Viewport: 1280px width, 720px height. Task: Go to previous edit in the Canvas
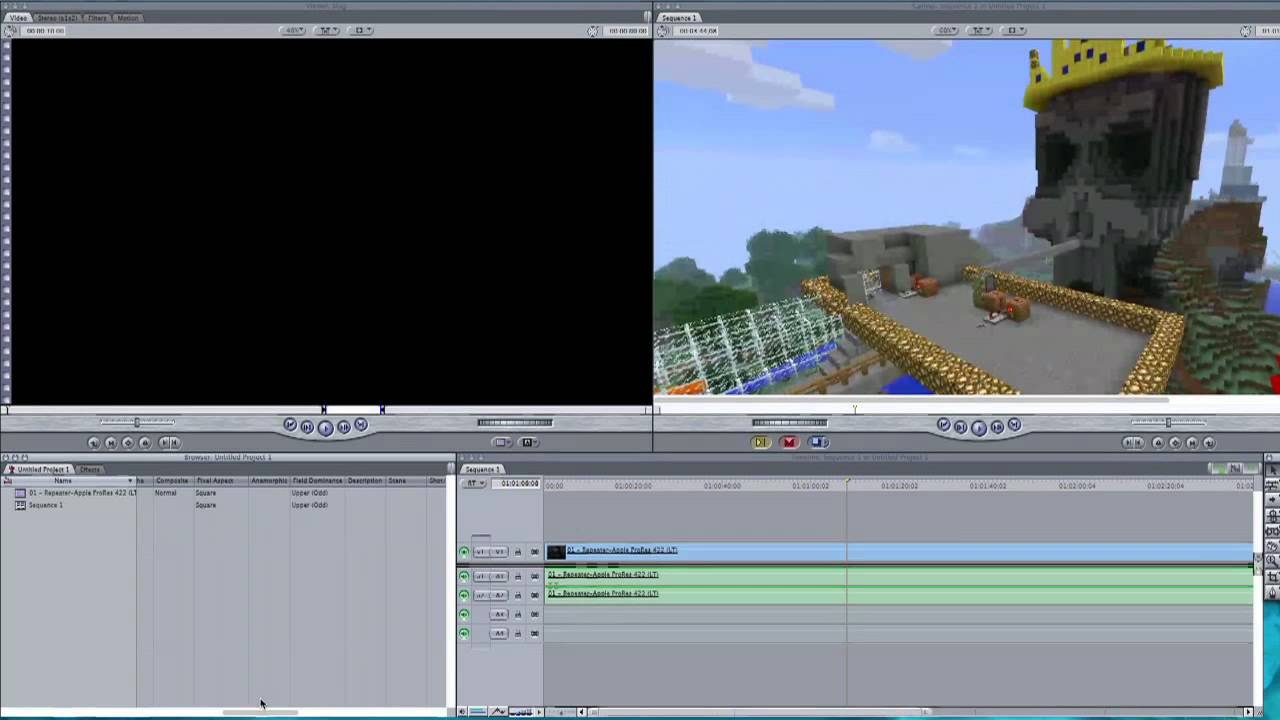(943, 426)
